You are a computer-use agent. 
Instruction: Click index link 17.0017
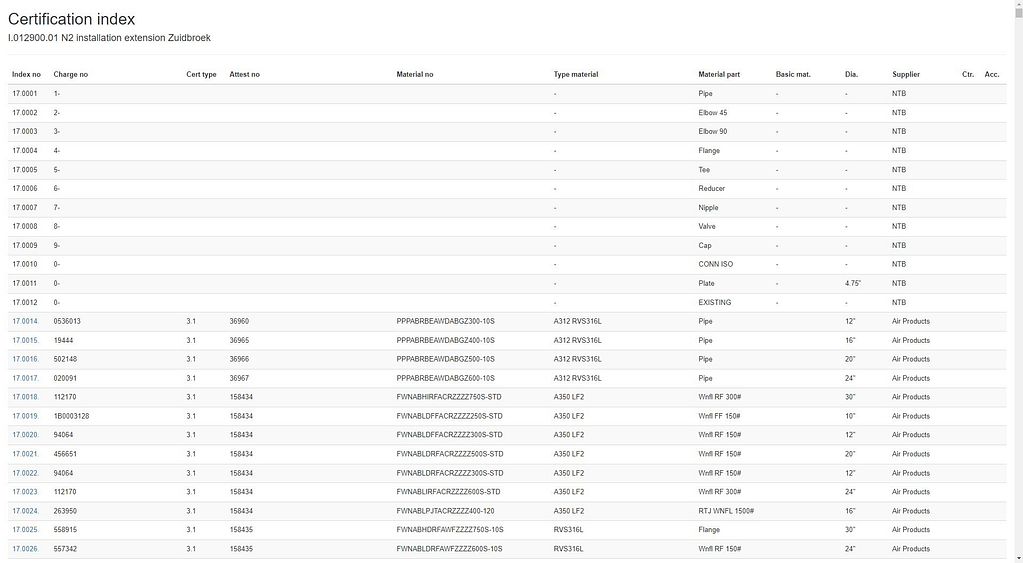pyautogui.click(x=25, y=378)
